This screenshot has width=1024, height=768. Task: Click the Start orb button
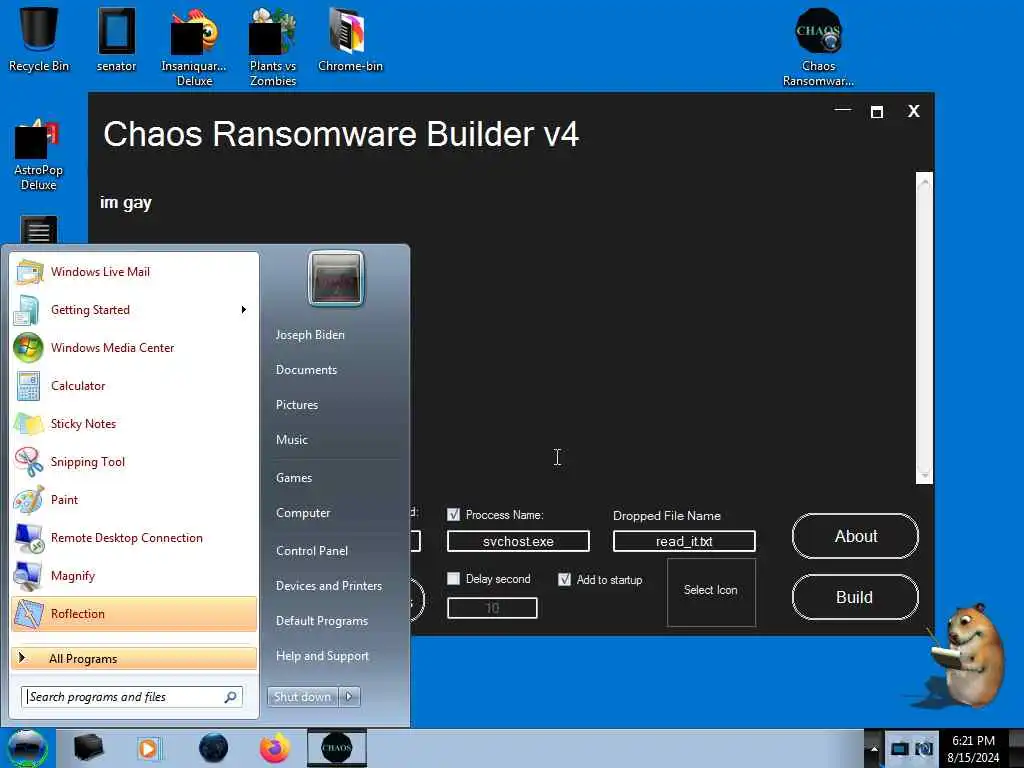point(27,748)
